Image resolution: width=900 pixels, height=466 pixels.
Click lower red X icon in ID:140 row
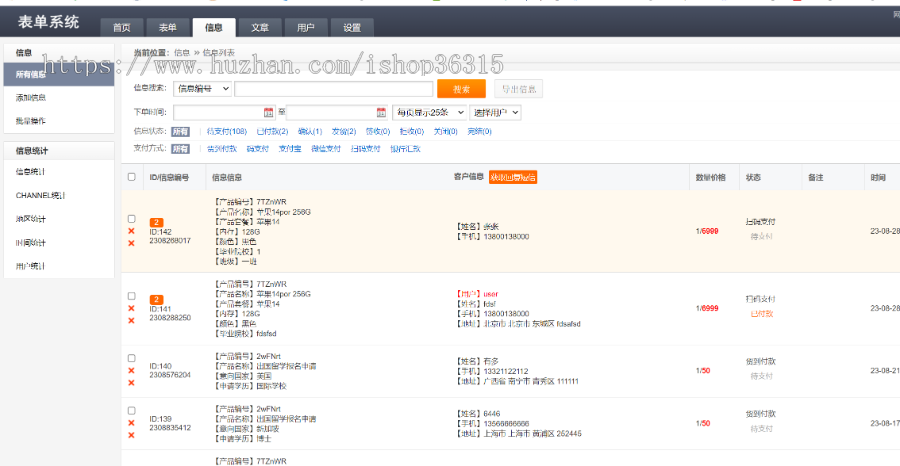pyautogui.click(x=131, y=382)
